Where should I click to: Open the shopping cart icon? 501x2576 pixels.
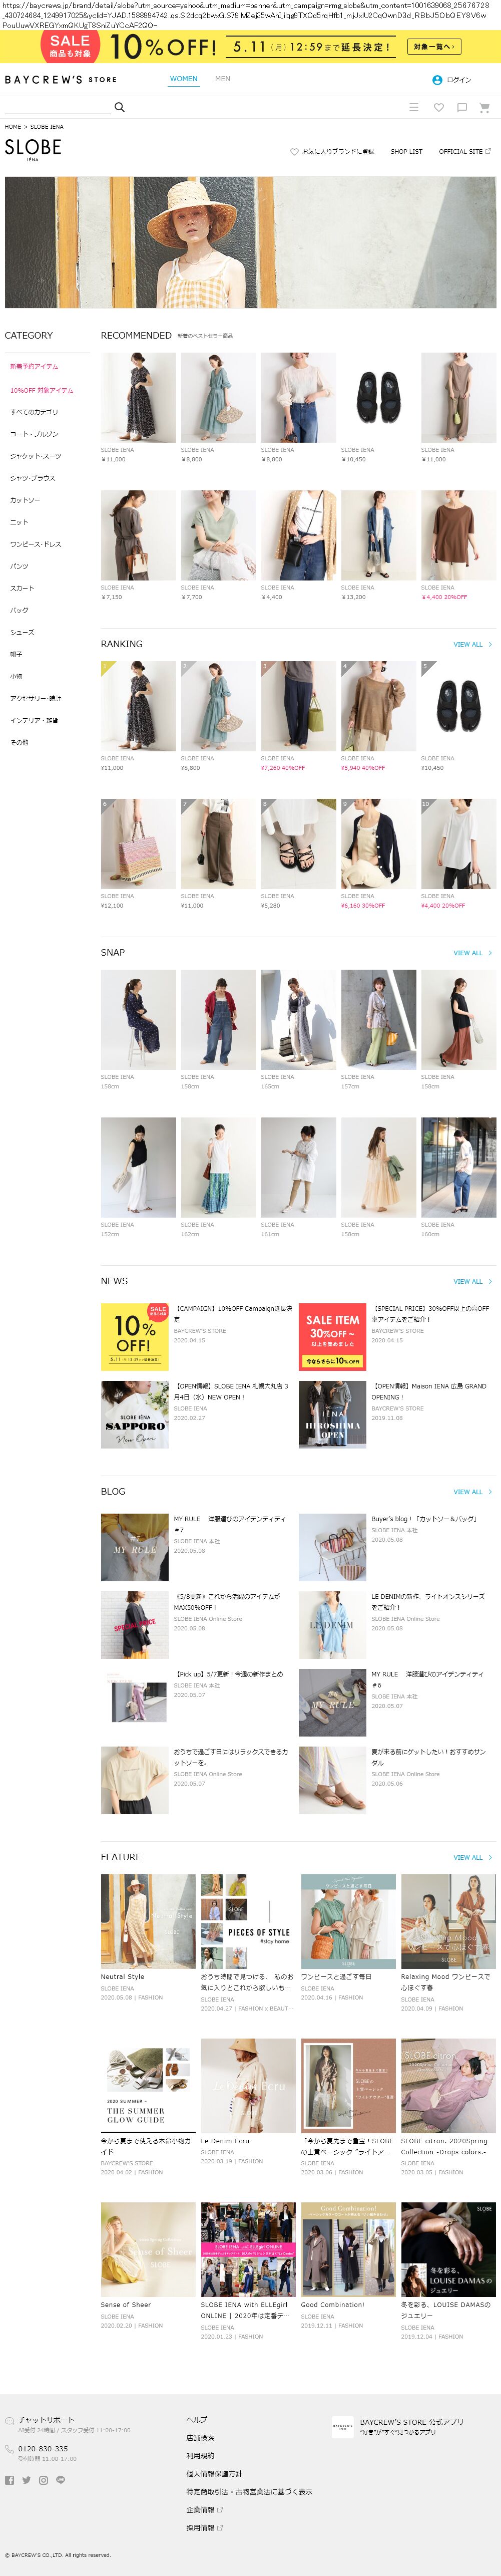[x=484, y=107]
